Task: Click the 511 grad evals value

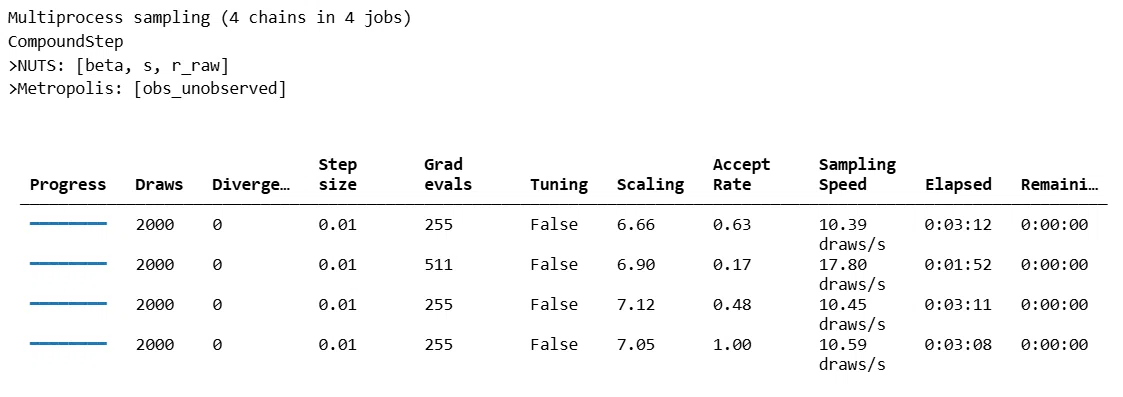Action: tap(438, 264)
